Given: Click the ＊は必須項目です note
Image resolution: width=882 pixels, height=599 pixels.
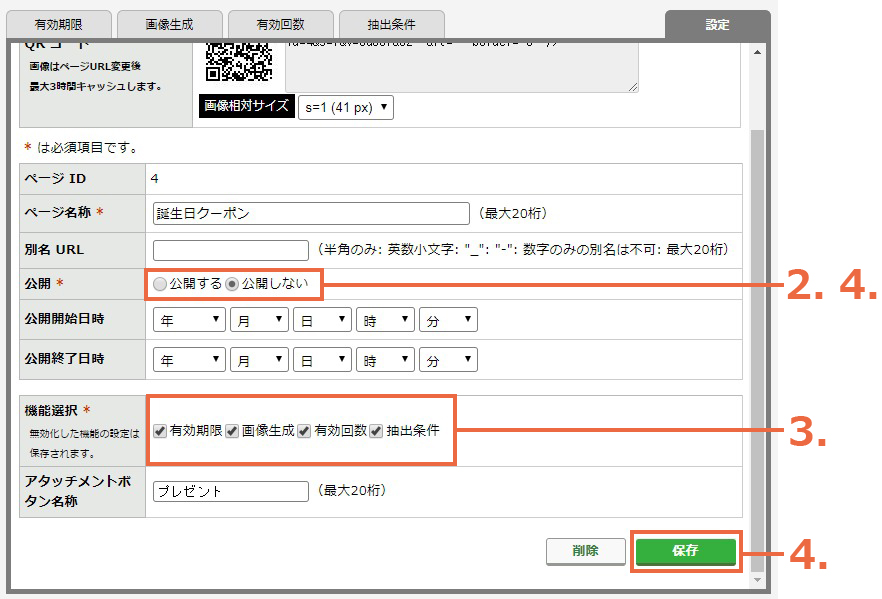Looking at the screenshot, I should [80, 148].
